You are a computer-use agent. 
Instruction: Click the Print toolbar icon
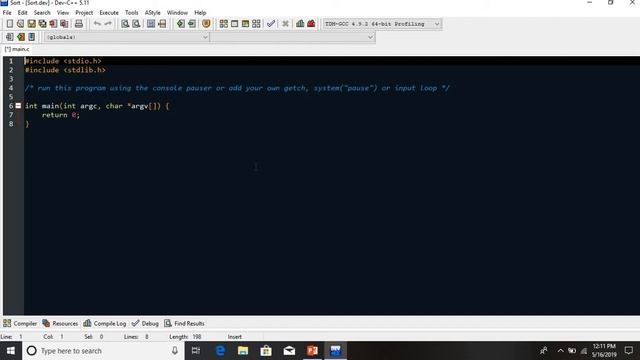(79, 24)
